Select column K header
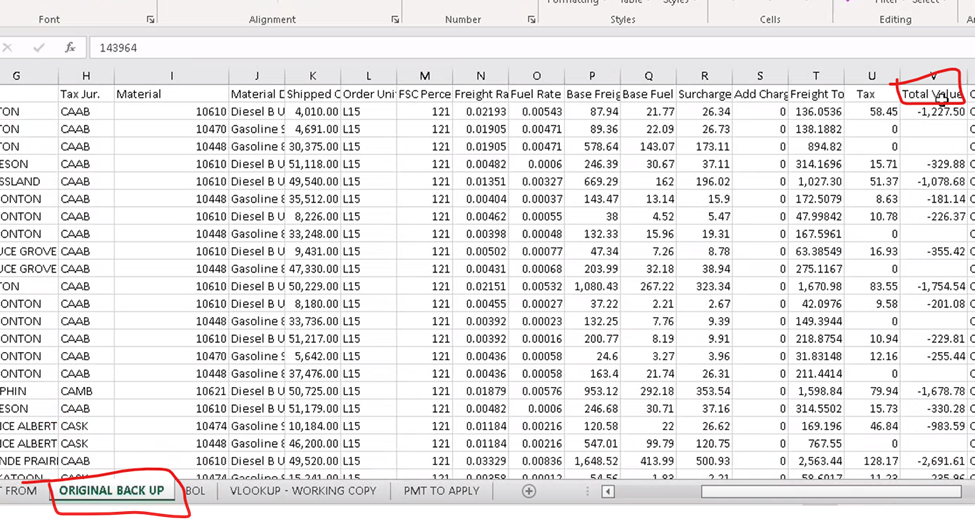 pos(313,76)
